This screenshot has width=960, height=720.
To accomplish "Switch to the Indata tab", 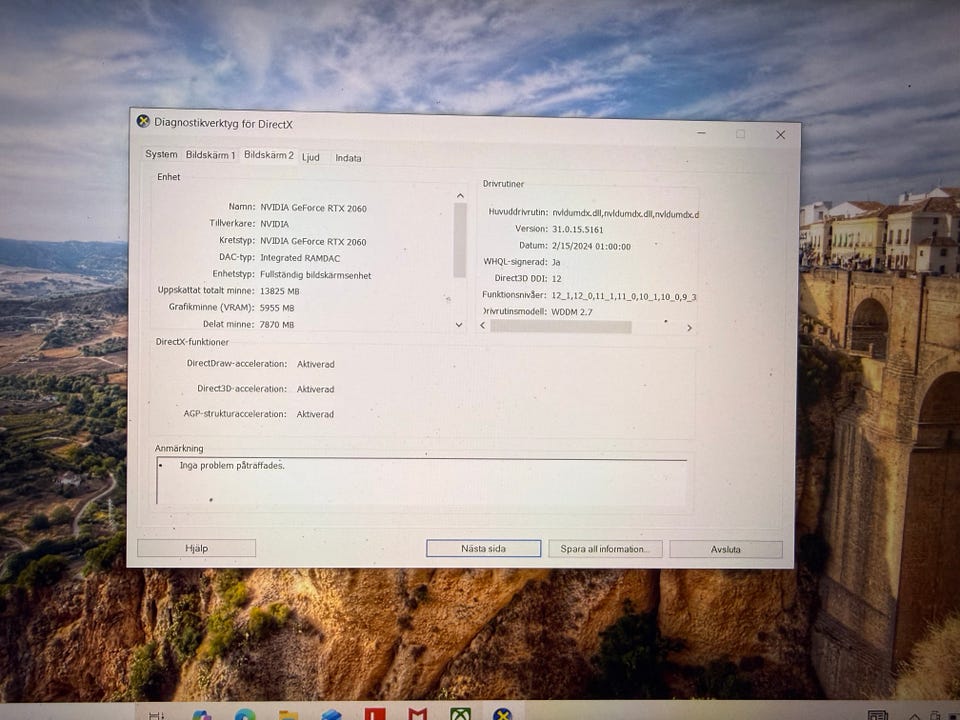I will [348, 158].
